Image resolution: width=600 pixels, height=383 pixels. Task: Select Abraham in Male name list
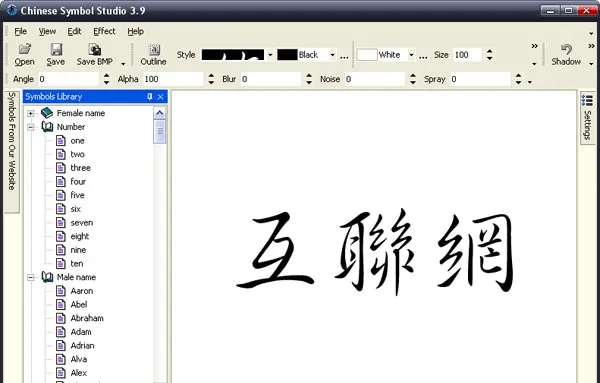coord(87,318)
